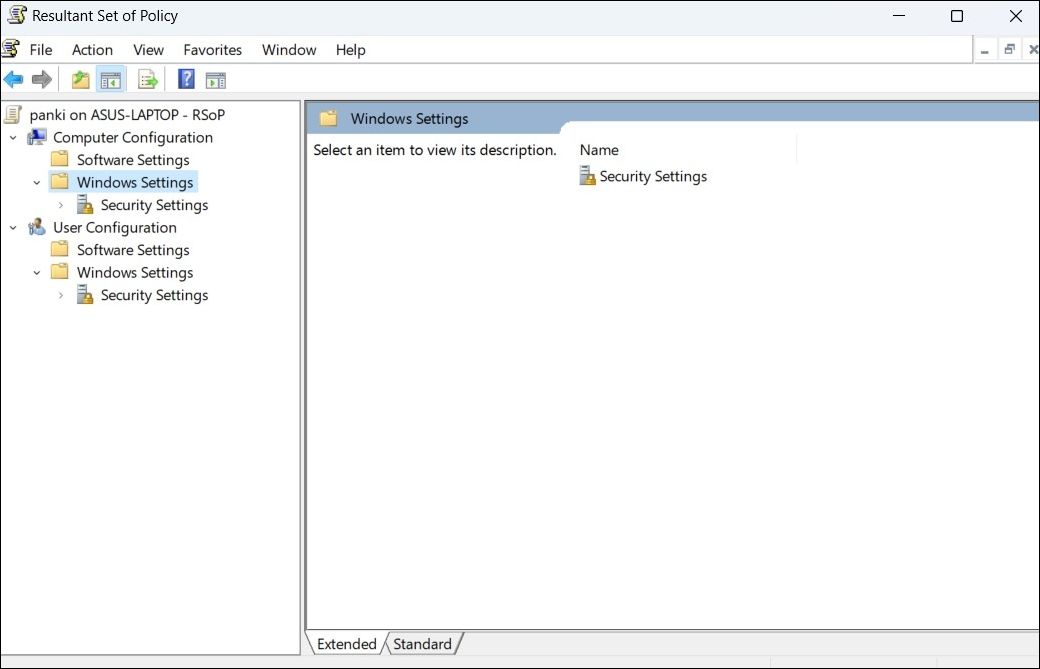Switch to the Extended tab
Viewport: 1040px width, 669px height.
pos(346,644)
